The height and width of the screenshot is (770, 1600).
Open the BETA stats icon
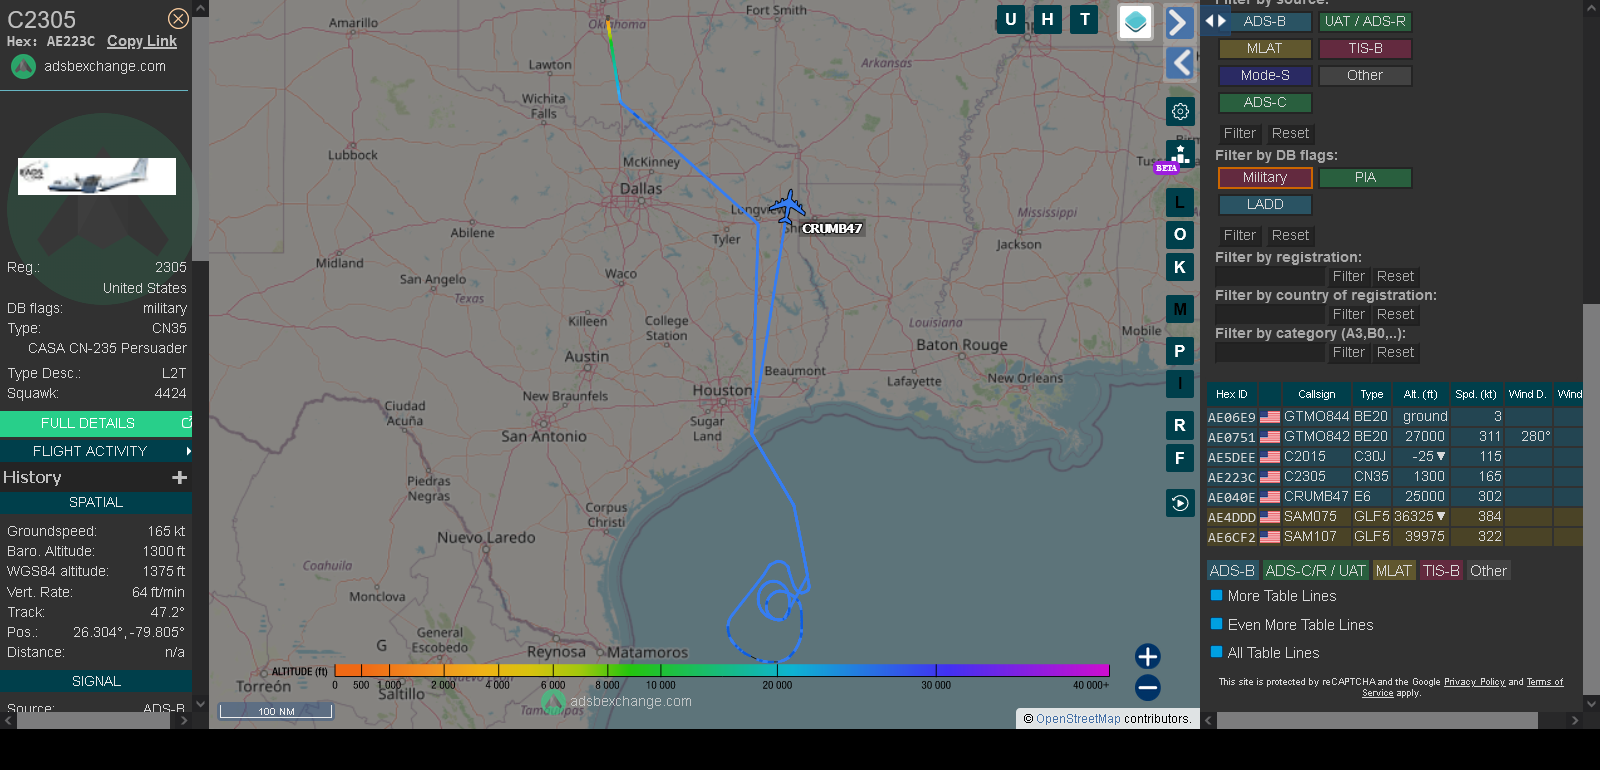point(1180,155)
